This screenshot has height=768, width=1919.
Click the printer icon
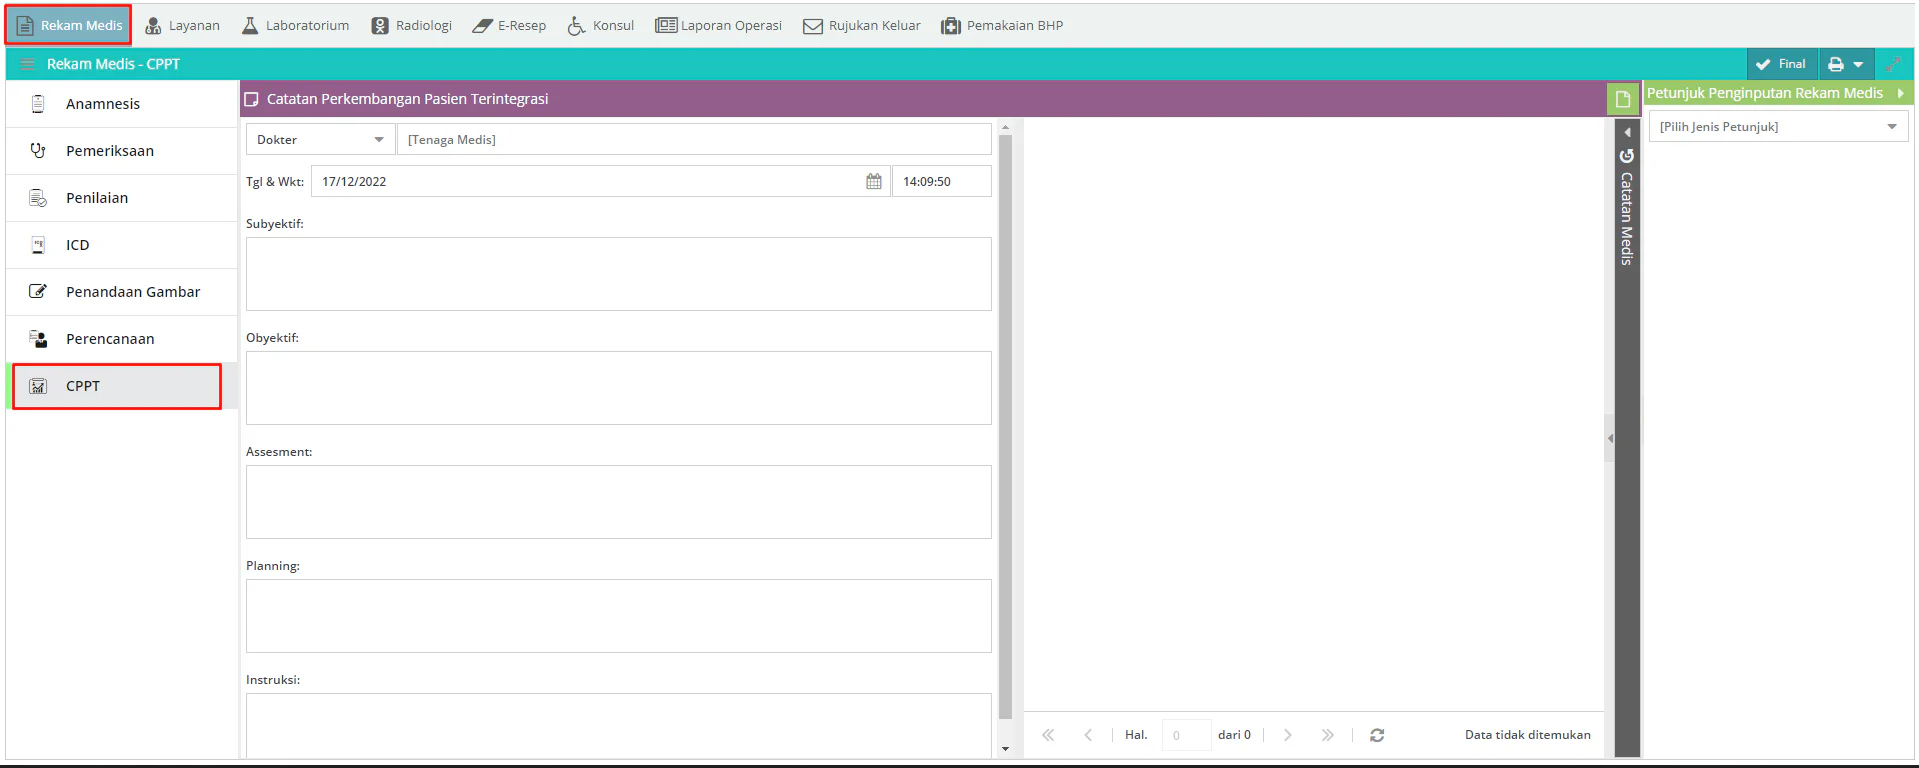[x=1836, y=64]
